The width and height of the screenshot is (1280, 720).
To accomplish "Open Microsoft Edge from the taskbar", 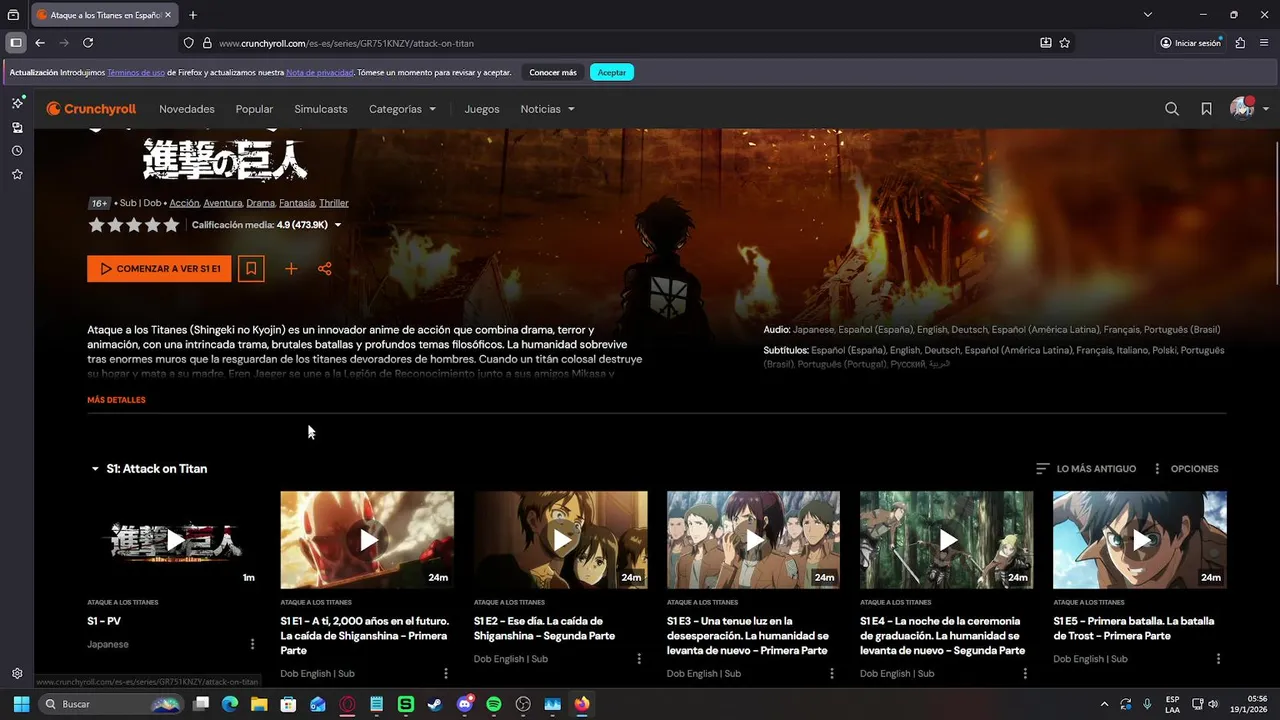I will click(x=230, y=704).
